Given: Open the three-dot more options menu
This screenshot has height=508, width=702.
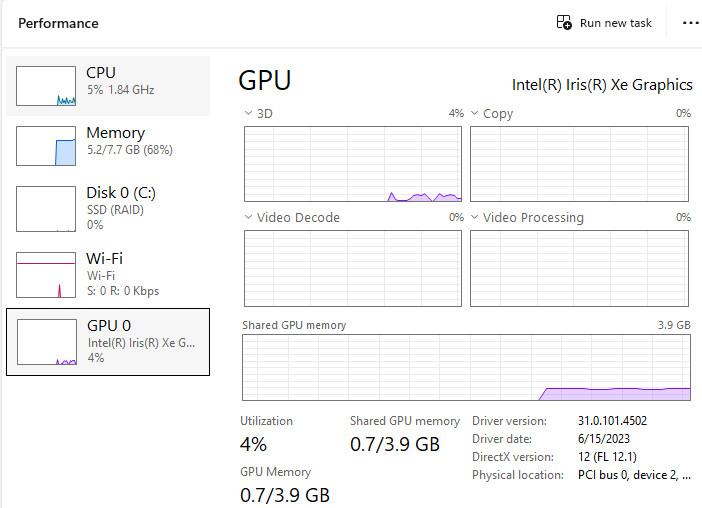Looking at the screenshot, I should coord(691,23).
